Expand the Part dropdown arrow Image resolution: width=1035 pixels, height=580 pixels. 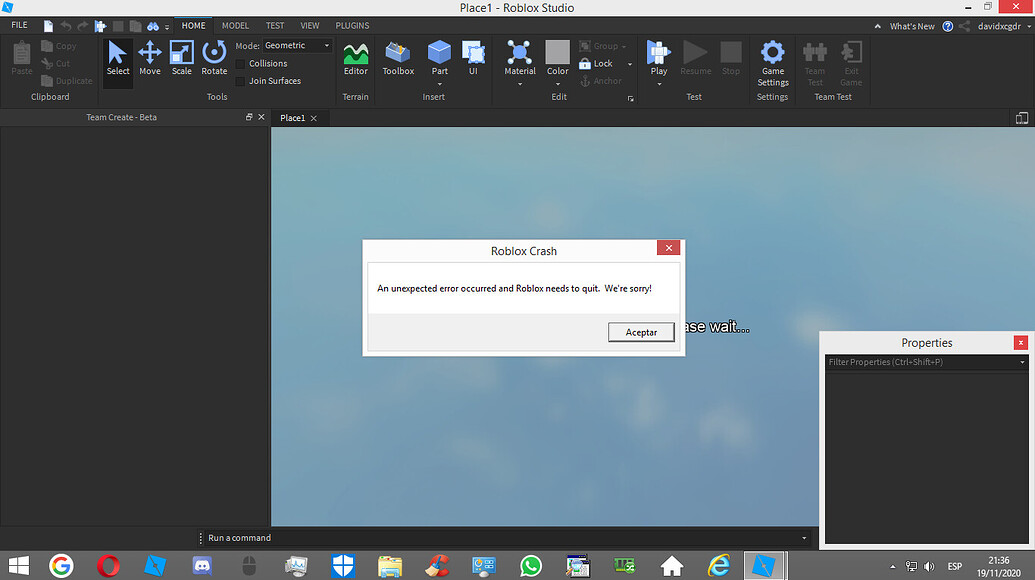click(440, 84)
